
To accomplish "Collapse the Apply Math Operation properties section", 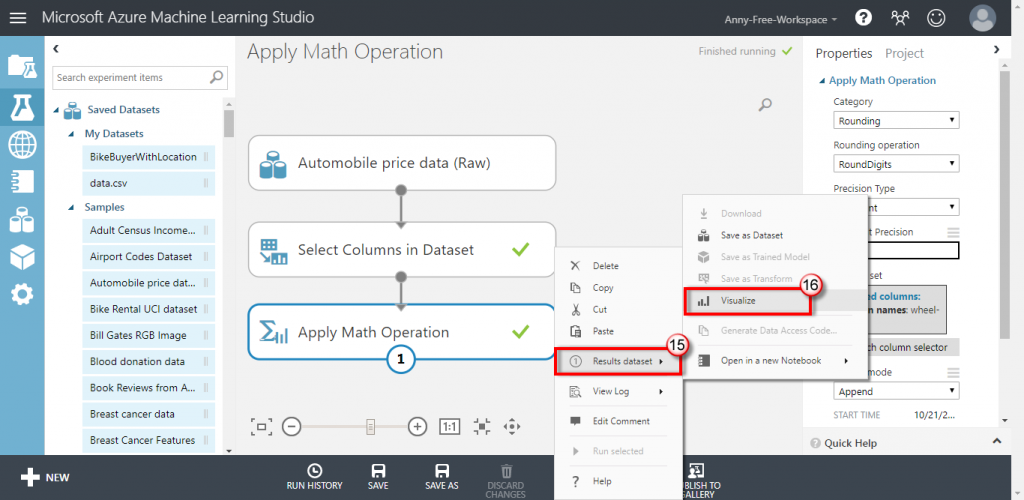I will (x=822, y=81).
